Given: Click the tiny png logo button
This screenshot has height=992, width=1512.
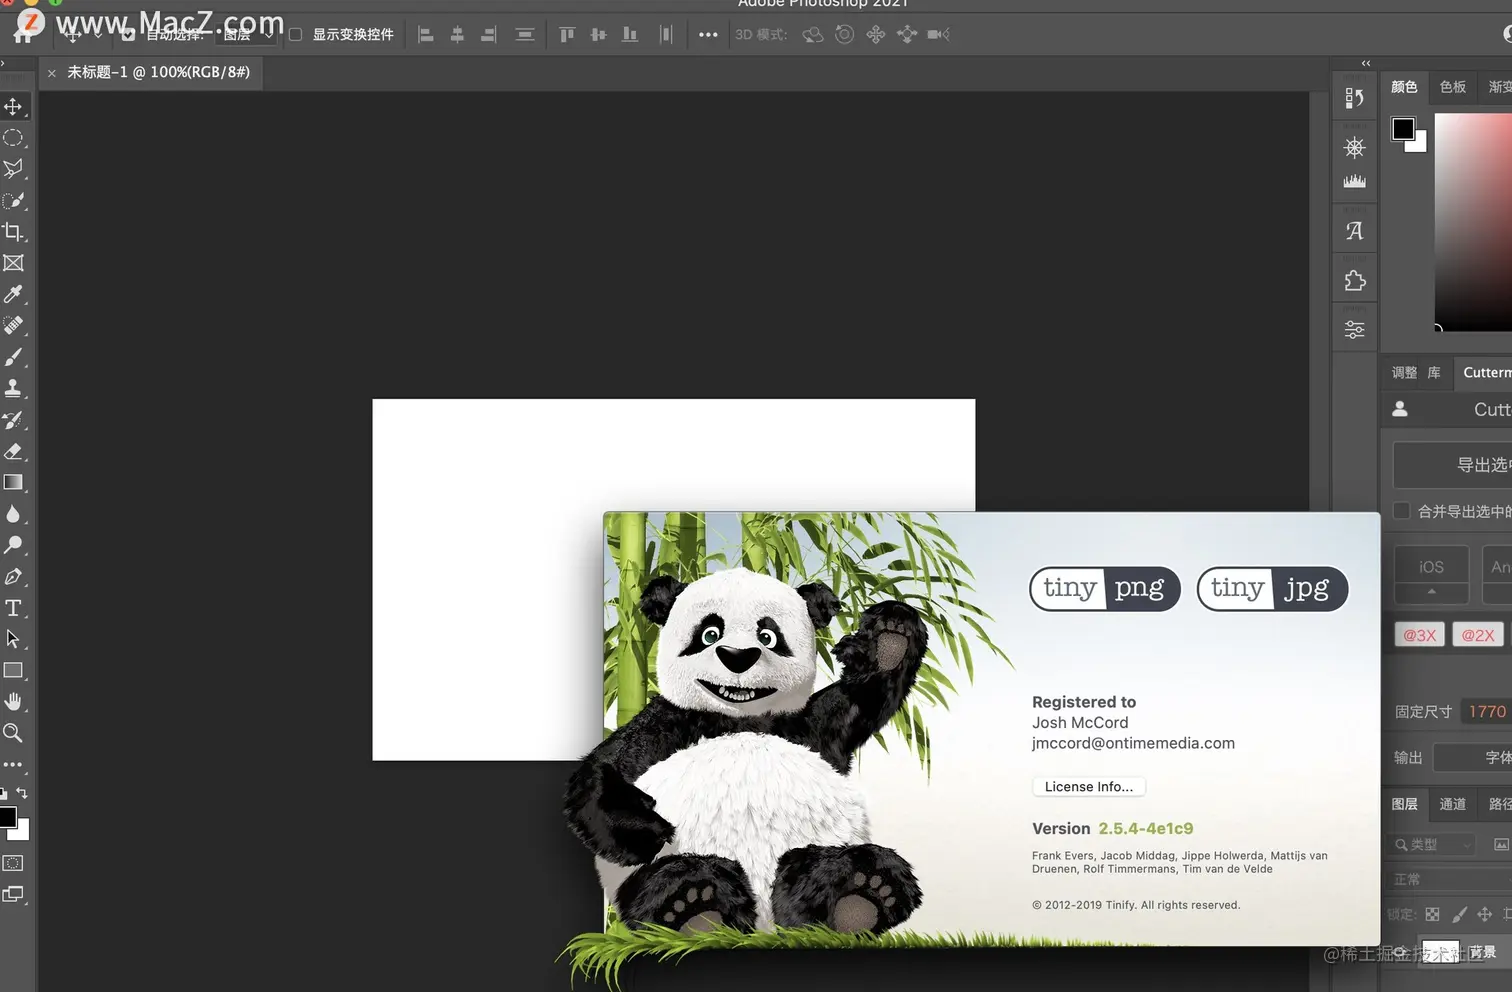Looking at the screenshot, I should tap(1105, 589).
